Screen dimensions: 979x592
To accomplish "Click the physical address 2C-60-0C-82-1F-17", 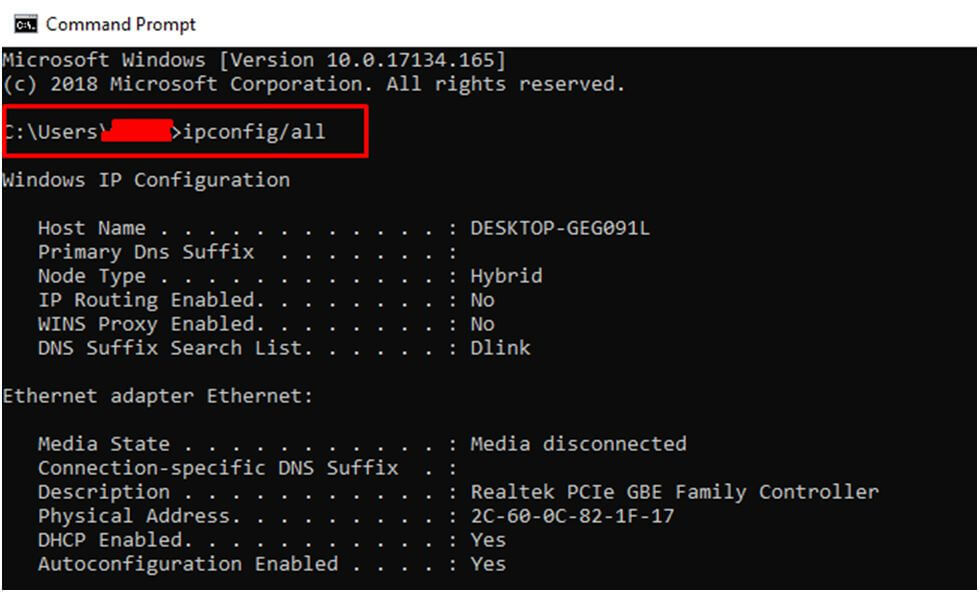I will pyautogui.click(x=572, y=516).
